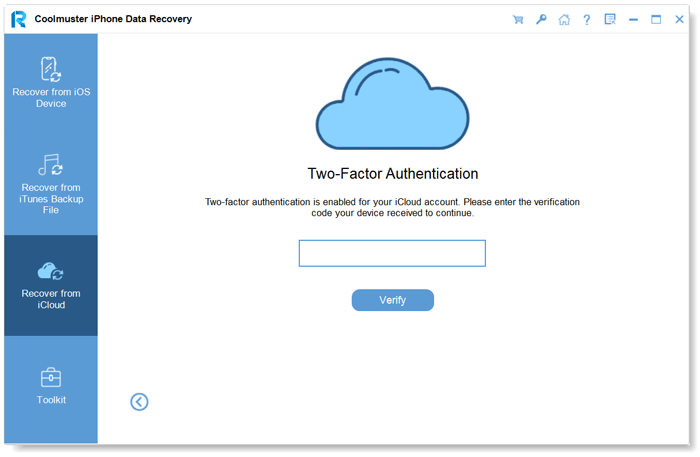Click the Coolmuster iPhone Data Recovery title
Image resolution: width=700 pixels, height=457 pixels.
[x=113, y=19]
